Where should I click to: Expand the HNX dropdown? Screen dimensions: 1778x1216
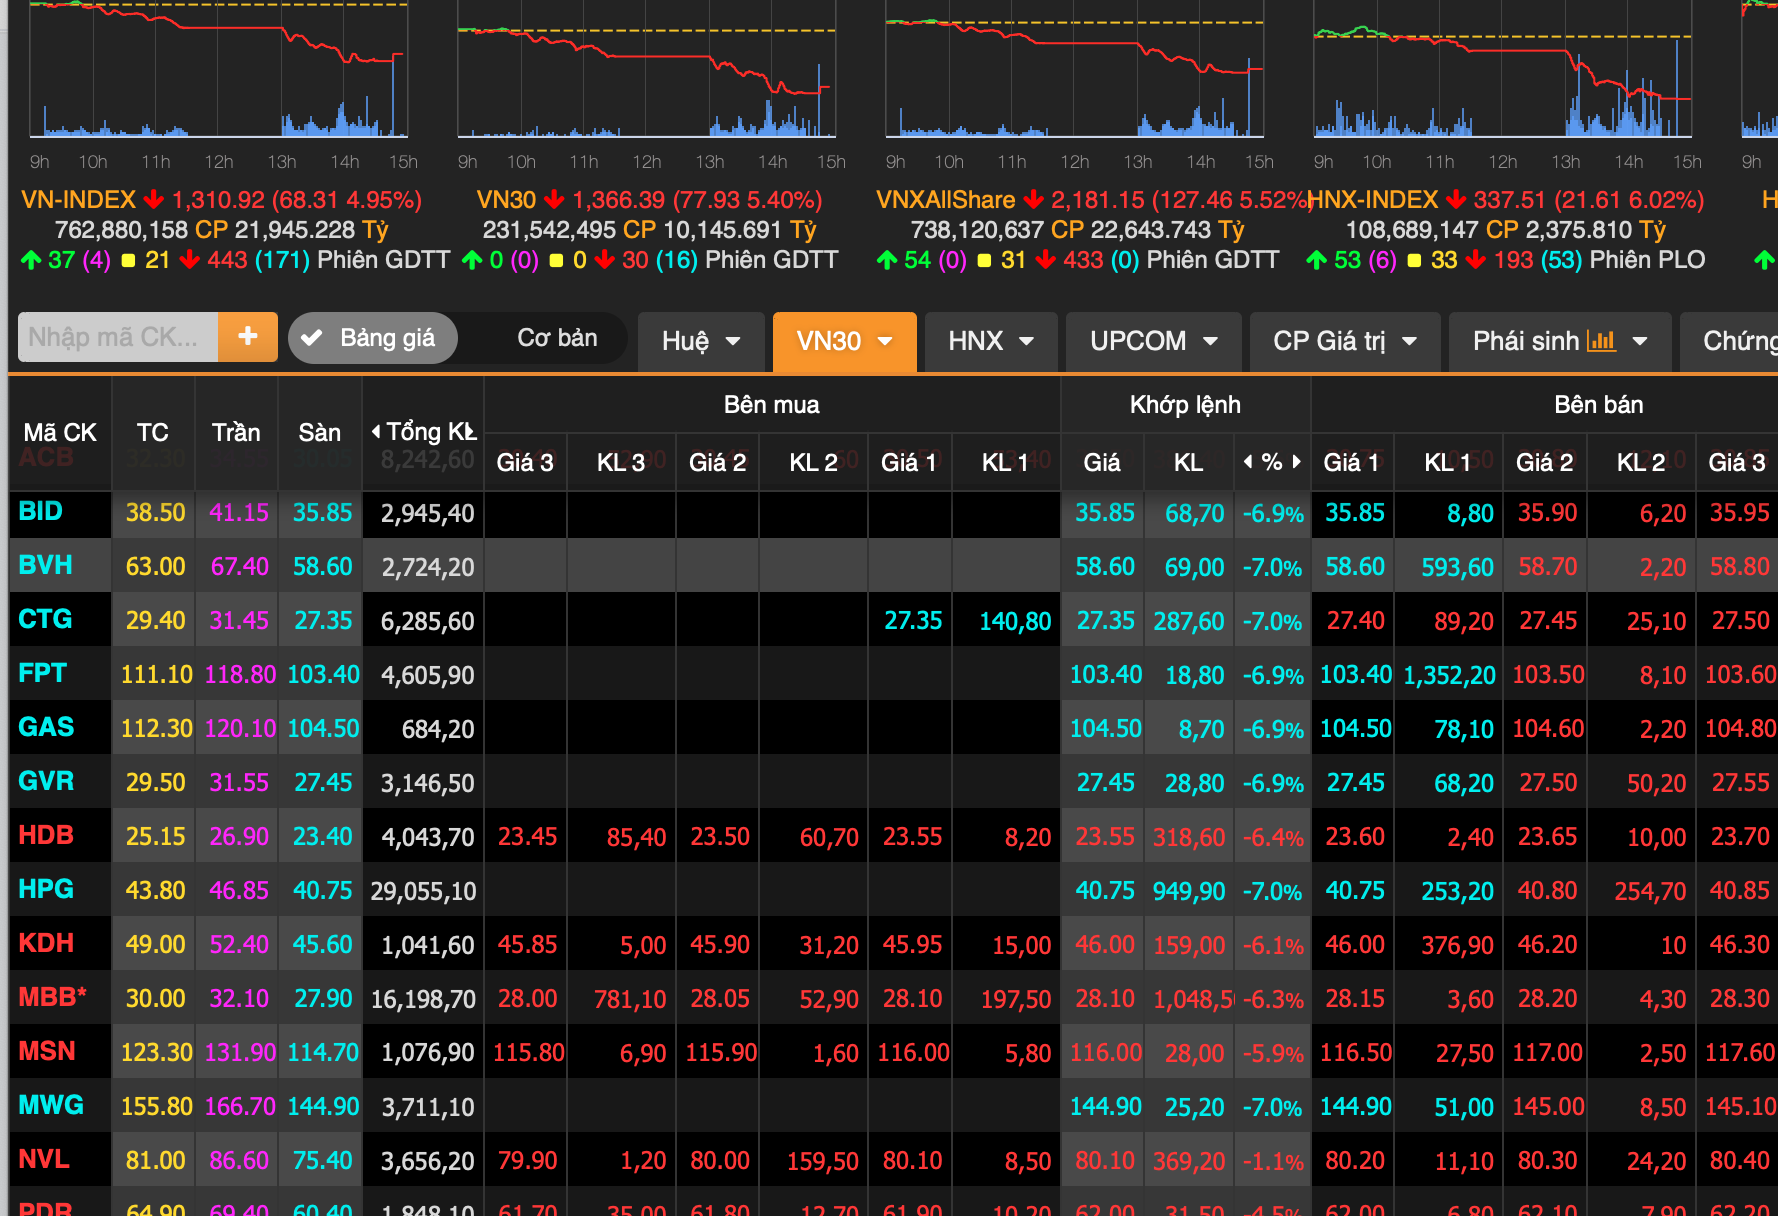coord(990,341)
